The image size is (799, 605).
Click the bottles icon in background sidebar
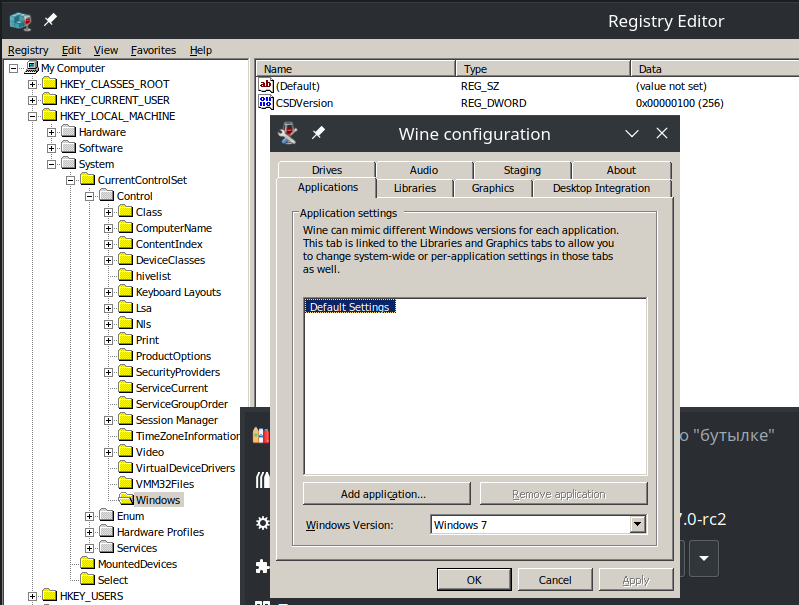point(262,480)
